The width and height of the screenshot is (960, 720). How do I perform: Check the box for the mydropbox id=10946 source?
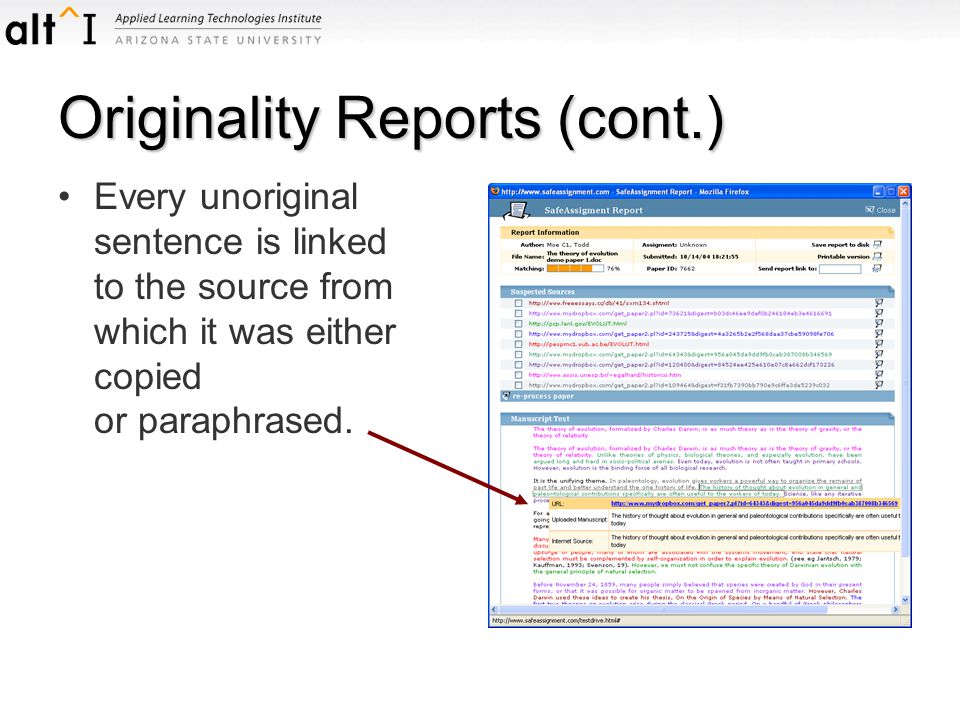pos(519,386)
